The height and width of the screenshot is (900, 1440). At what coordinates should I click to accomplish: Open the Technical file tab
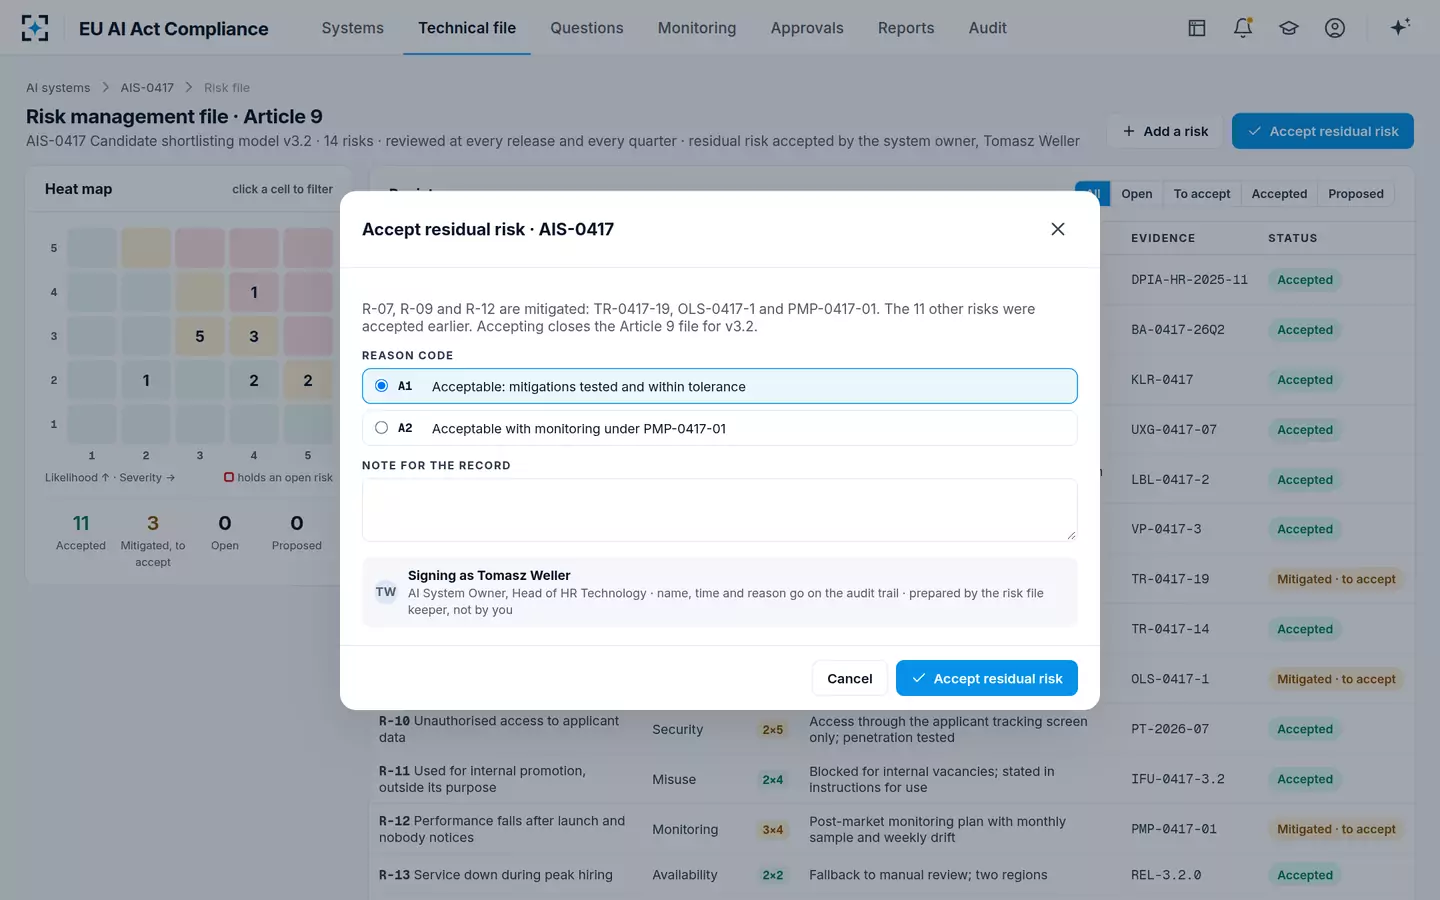467,28
